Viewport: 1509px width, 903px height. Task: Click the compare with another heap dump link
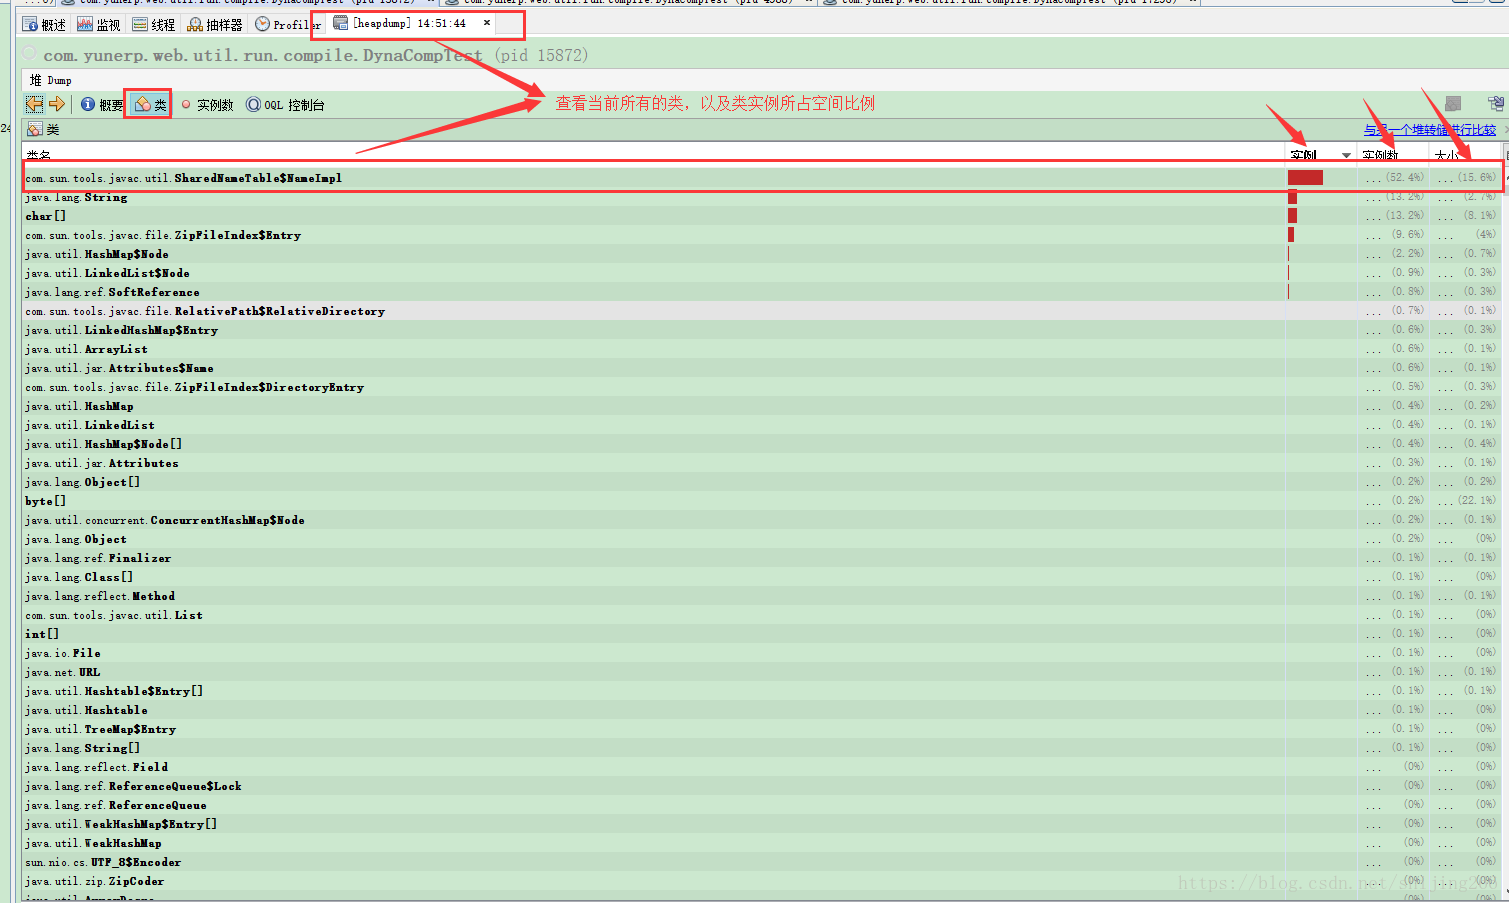pyautogui.click(x=1430, y=130)
